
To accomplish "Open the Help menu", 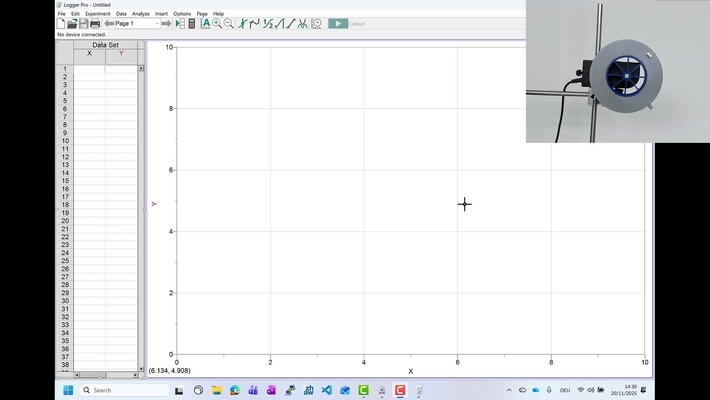I will (218, 14).
